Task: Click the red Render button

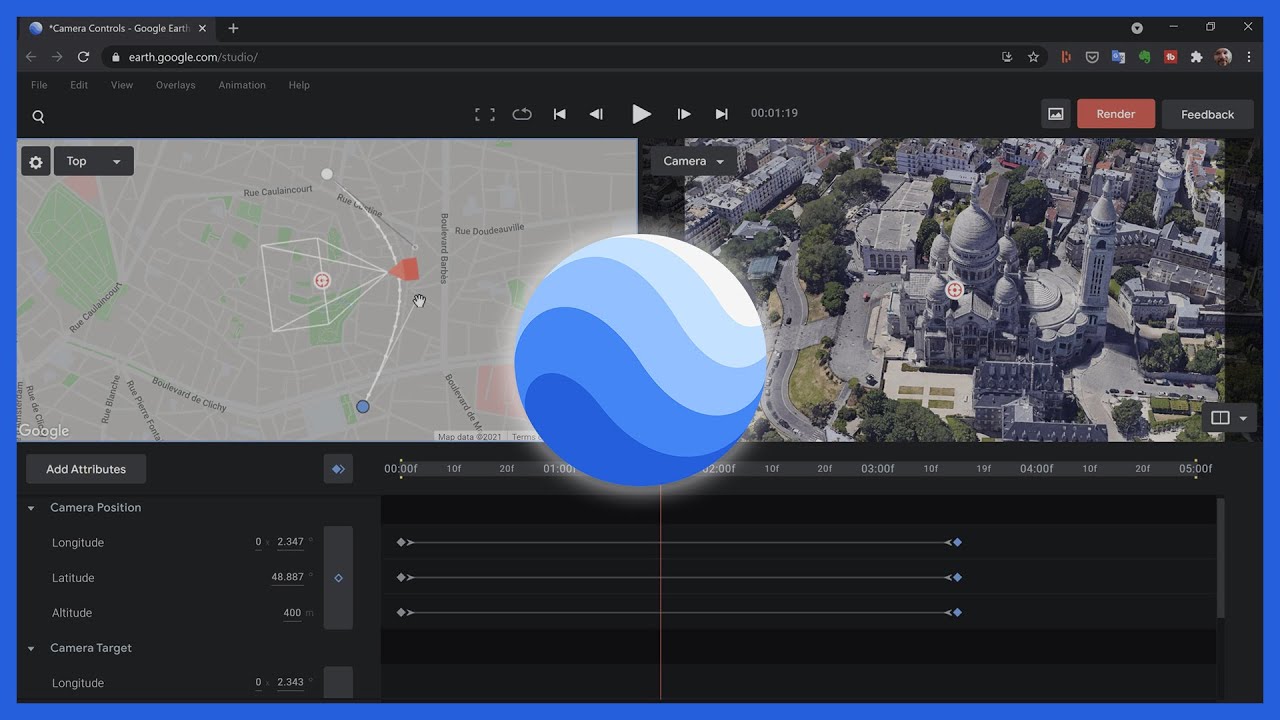Action: click(1116, 114)
